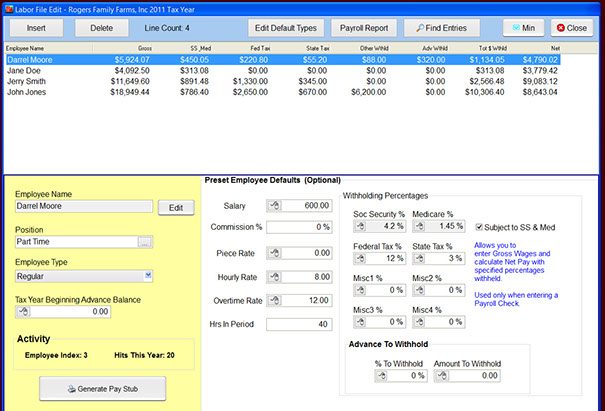Generate Pay Stub for the employee
This screenshot has height=411, width=605.
[103, 388]
